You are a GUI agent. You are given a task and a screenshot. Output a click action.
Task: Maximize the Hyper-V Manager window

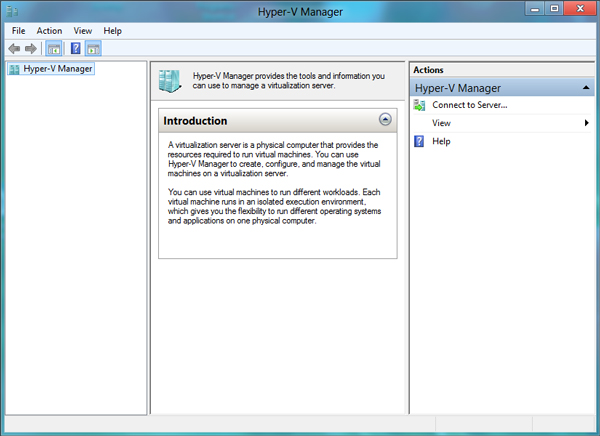click(x=554, y=9)
